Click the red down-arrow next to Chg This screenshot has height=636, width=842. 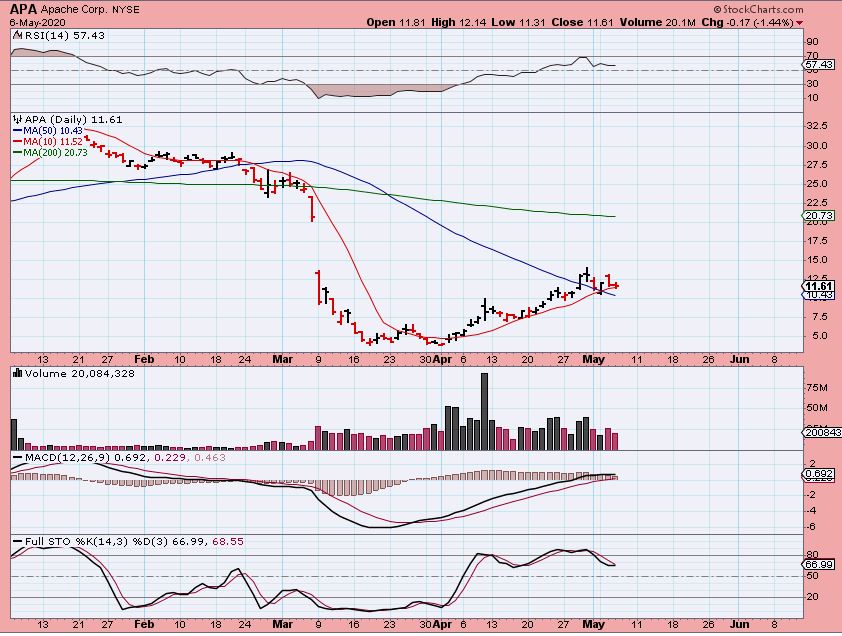click(800, 23)
